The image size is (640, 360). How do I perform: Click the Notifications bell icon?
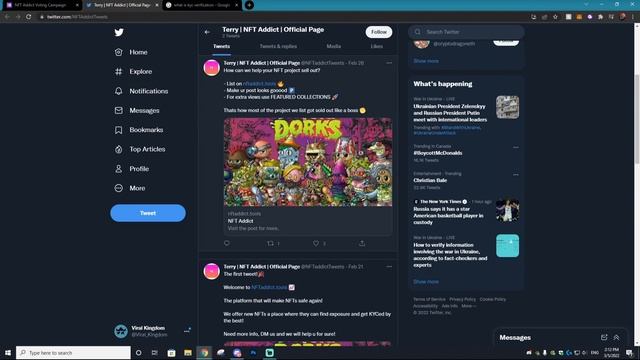click(x=118, y=91)
